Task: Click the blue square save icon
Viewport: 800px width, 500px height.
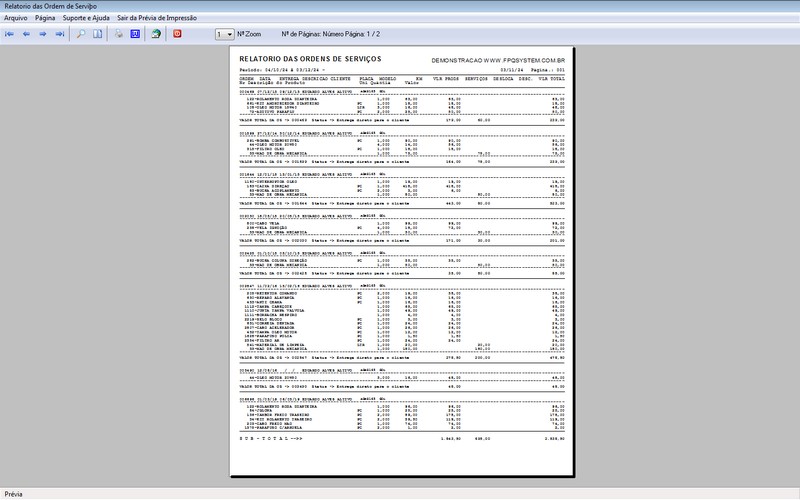Action: point(135,34)
